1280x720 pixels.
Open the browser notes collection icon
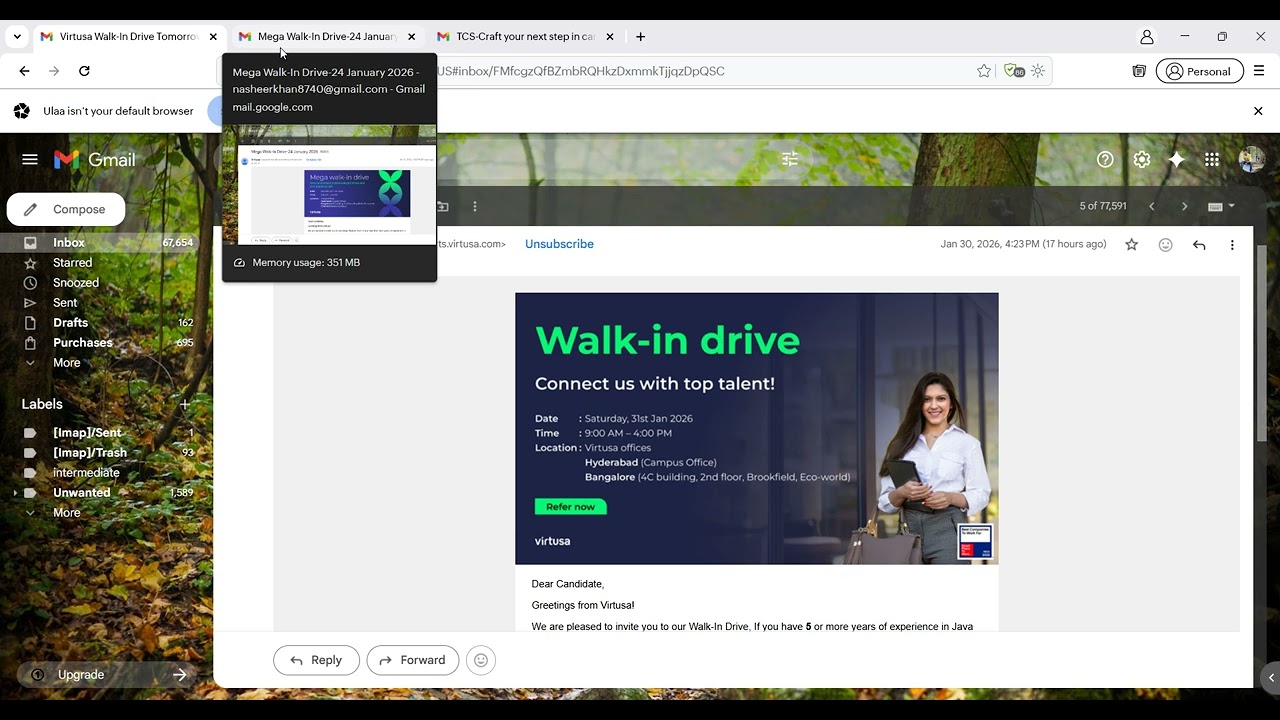pyautogui.click(x=1139, y=71)
